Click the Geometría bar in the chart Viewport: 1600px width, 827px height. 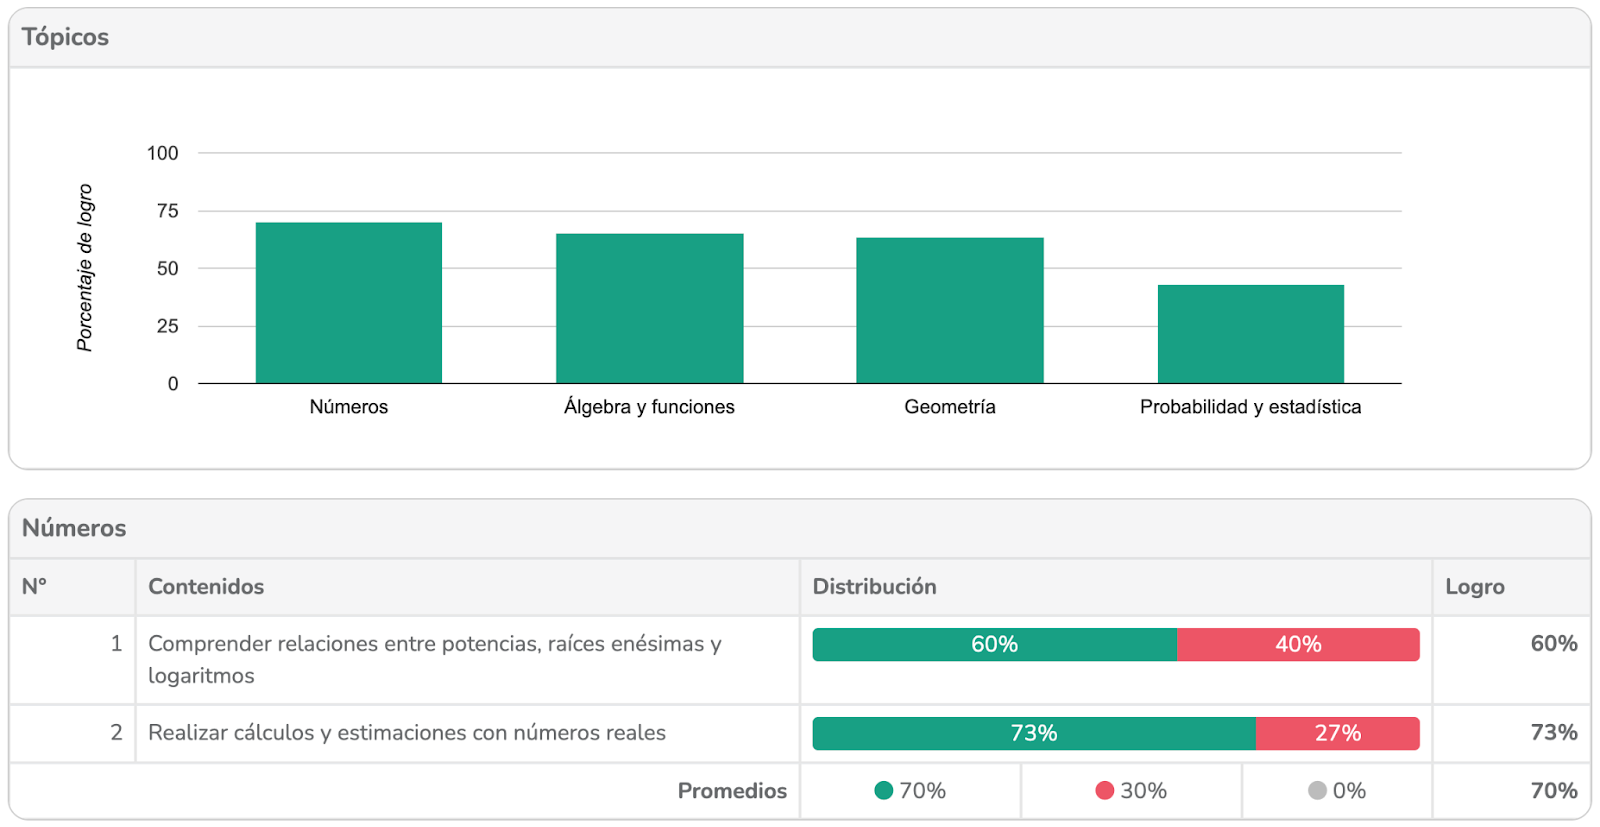[949, 310]
